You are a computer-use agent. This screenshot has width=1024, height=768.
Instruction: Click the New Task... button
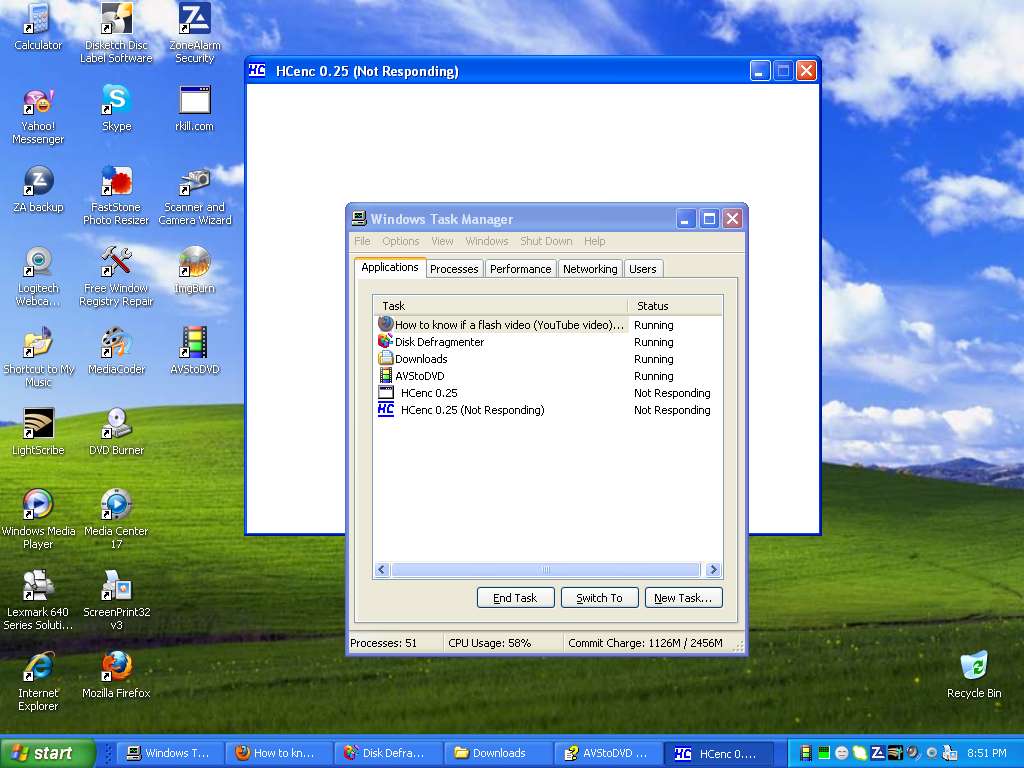coord(683,598)
